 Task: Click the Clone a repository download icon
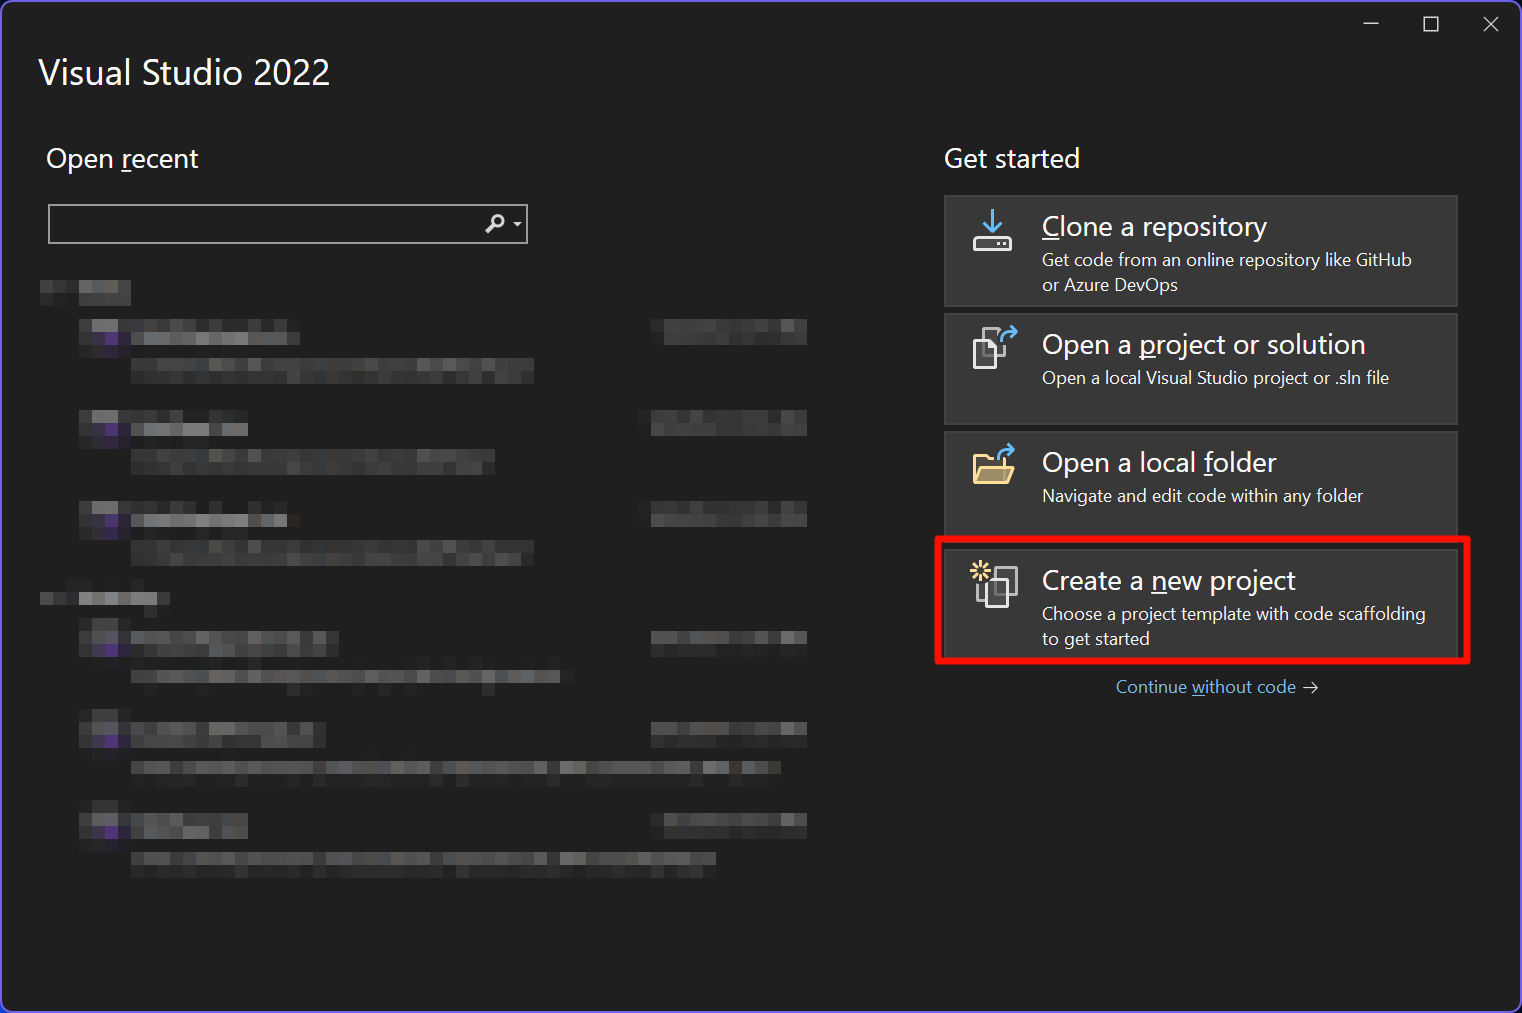[x=992, y=230]
